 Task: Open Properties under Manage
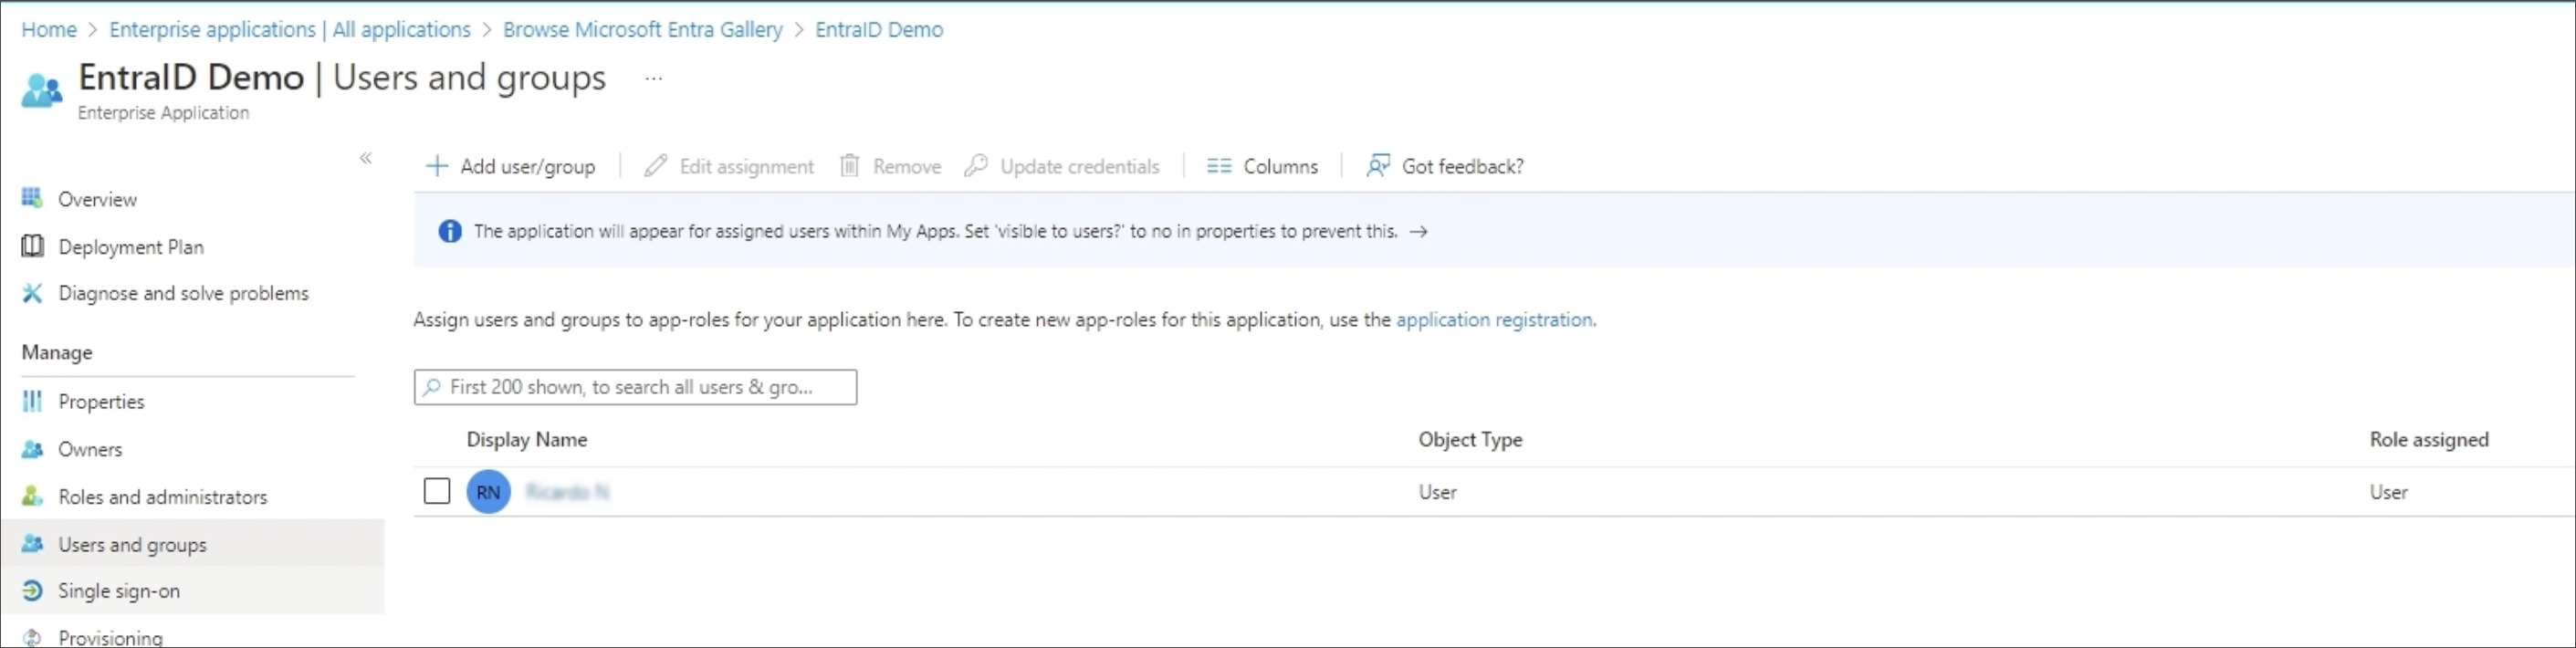click(x=101, y=402)
